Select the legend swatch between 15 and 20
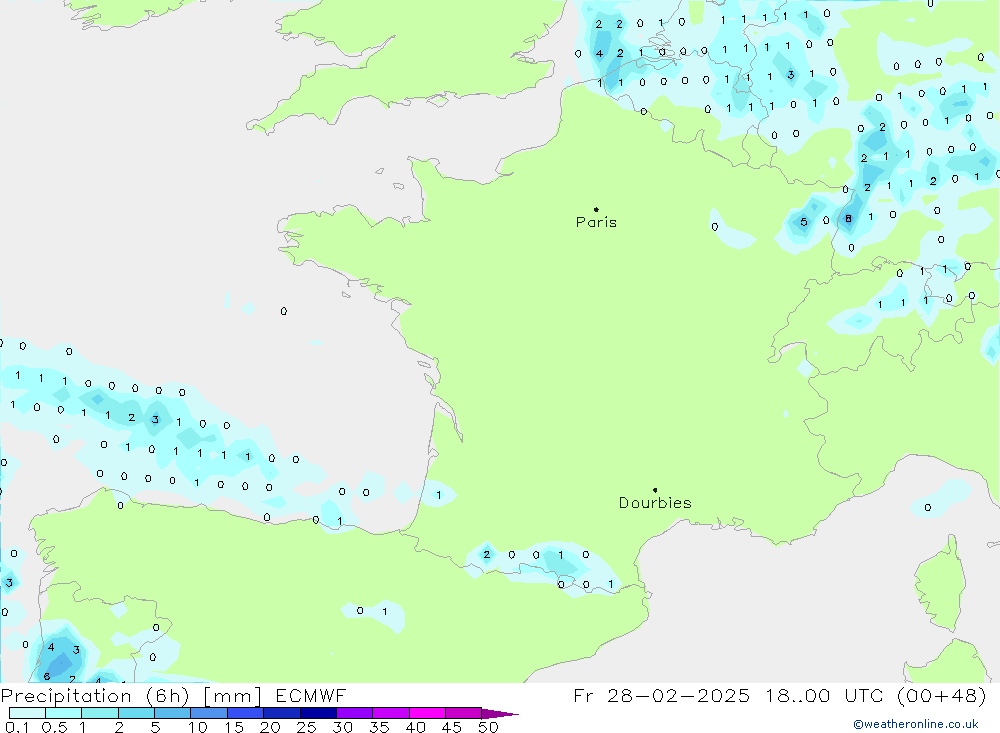 (x=245, y=714)
